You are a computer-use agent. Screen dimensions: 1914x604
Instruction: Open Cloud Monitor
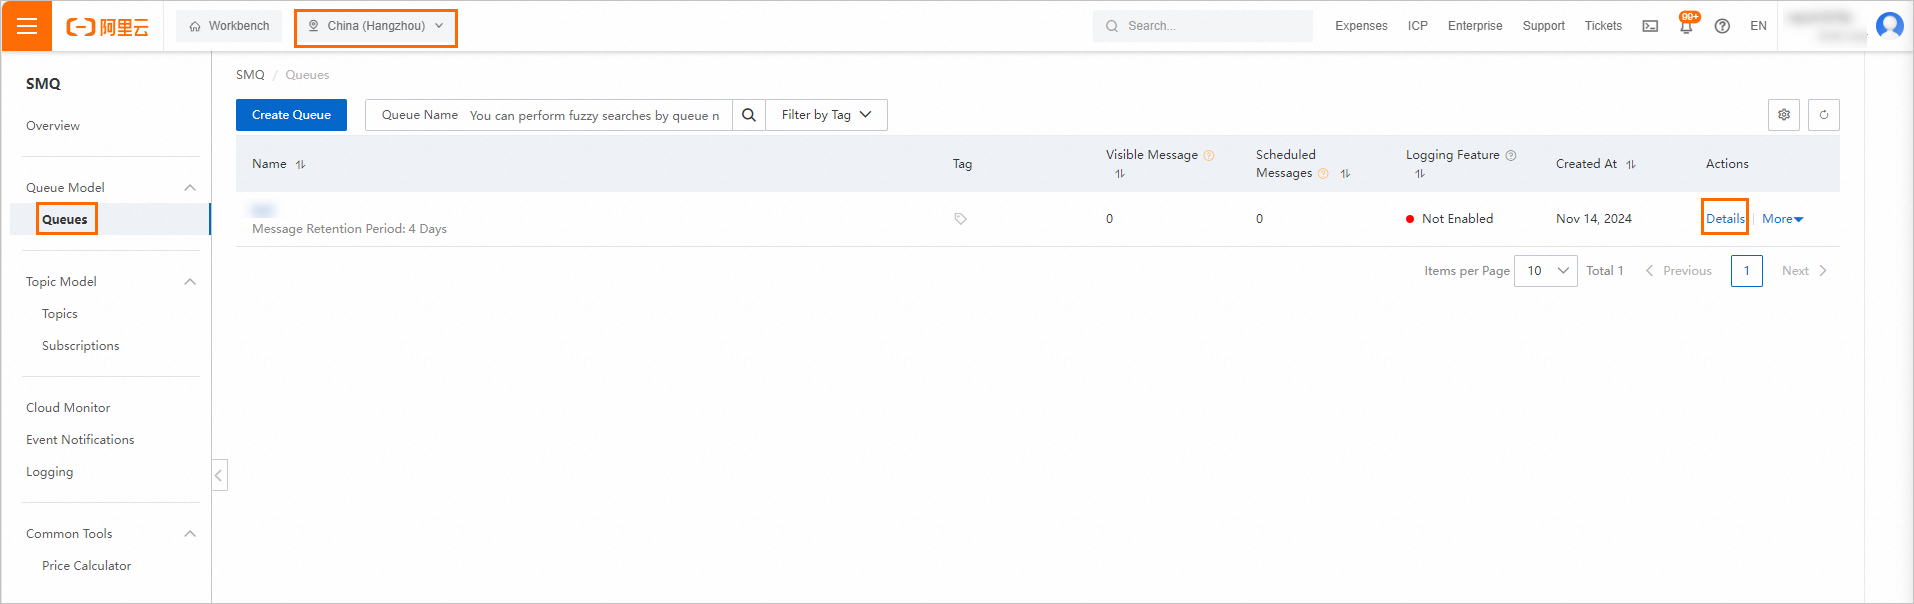tap(68, 408)
